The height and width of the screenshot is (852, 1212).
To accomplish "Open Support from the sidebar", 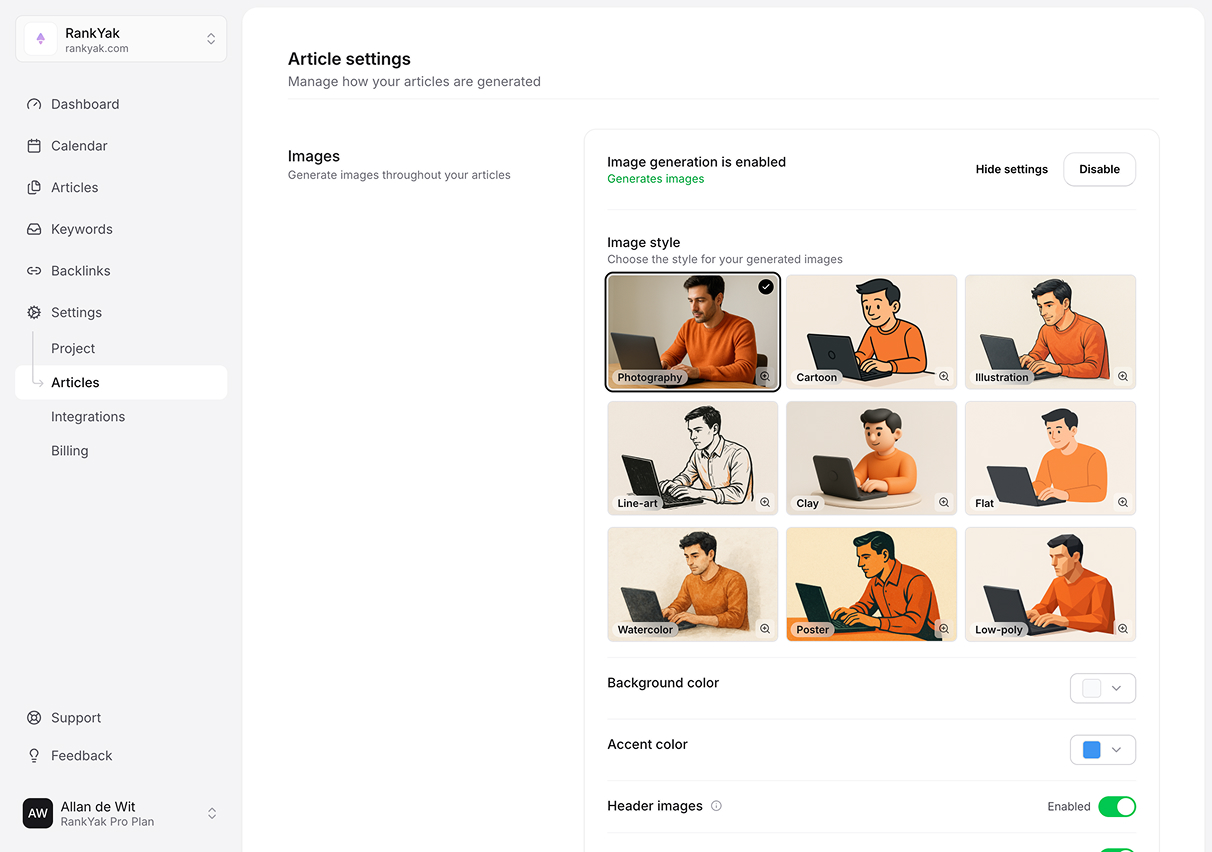I will click(75, 717).
